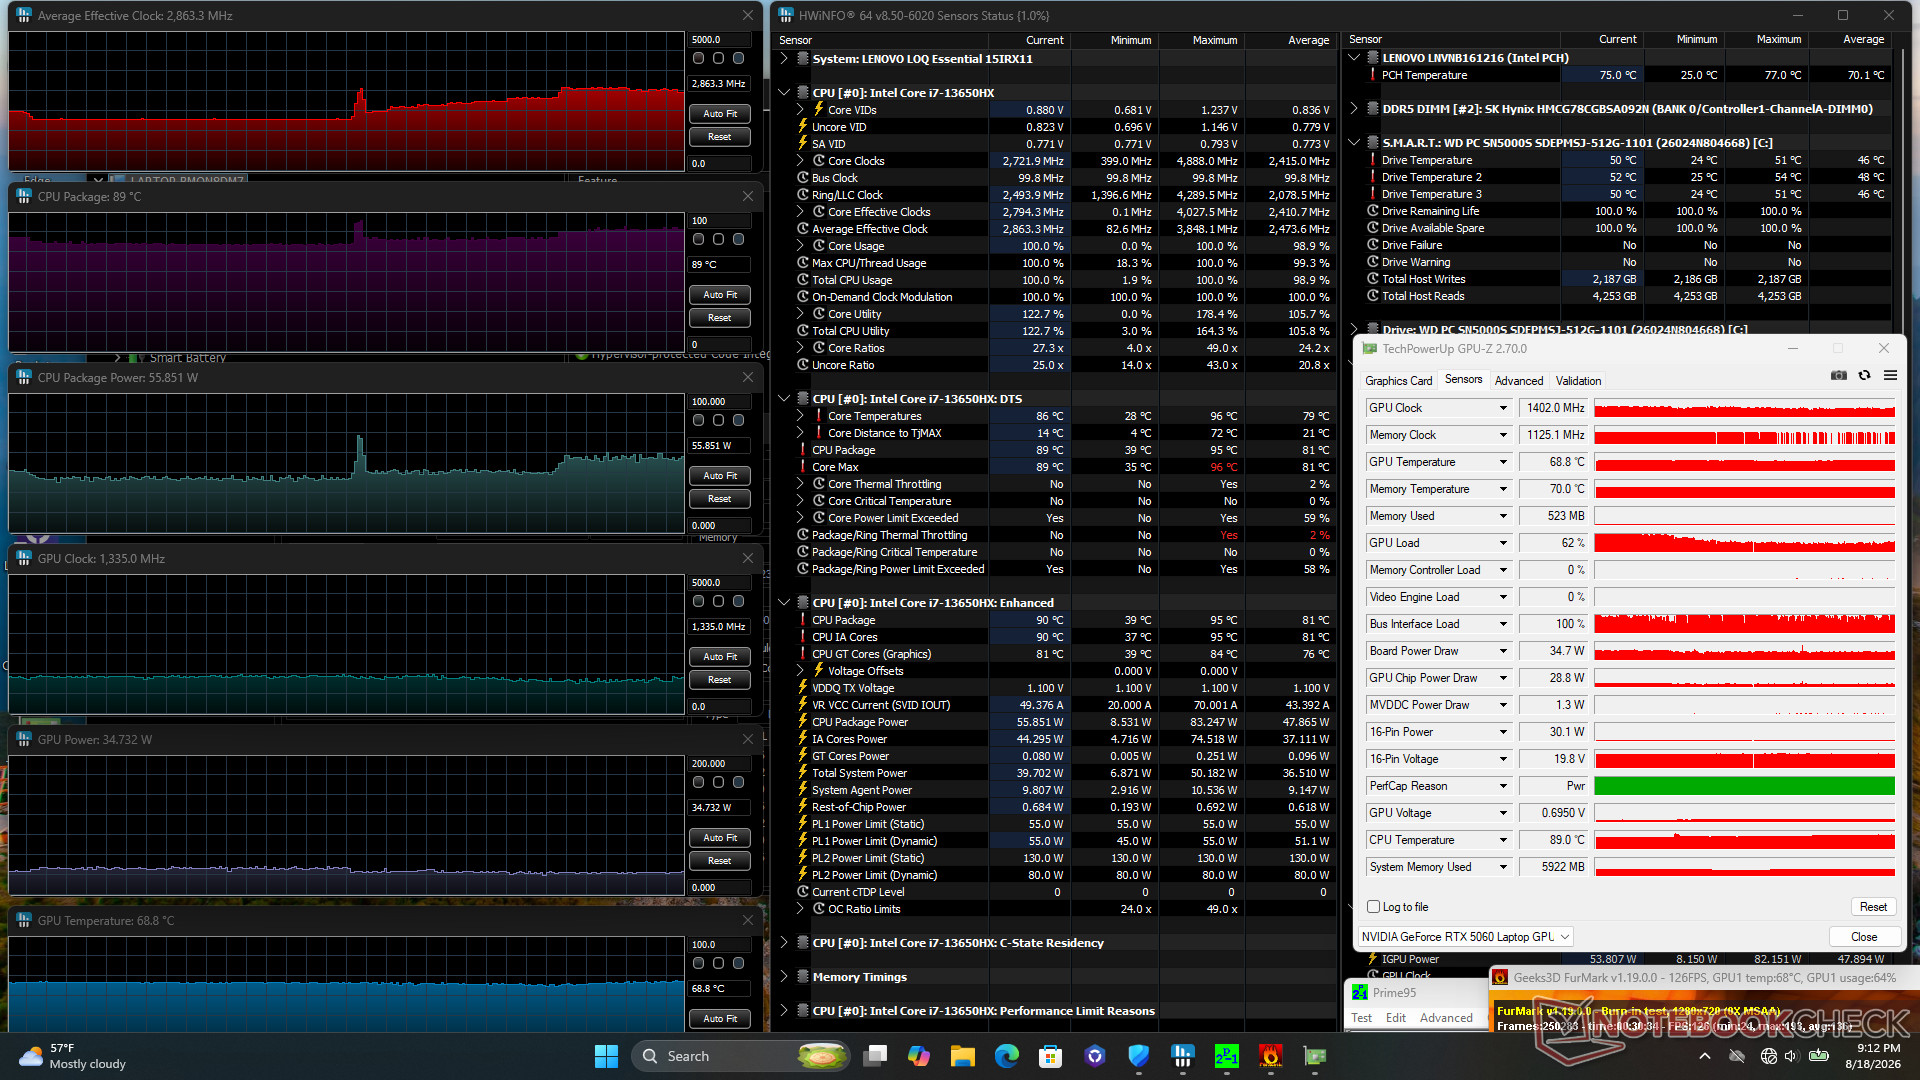Open Task View from the taskbar
Screen dimensions: 1920x1080
tap(877, 1056)
